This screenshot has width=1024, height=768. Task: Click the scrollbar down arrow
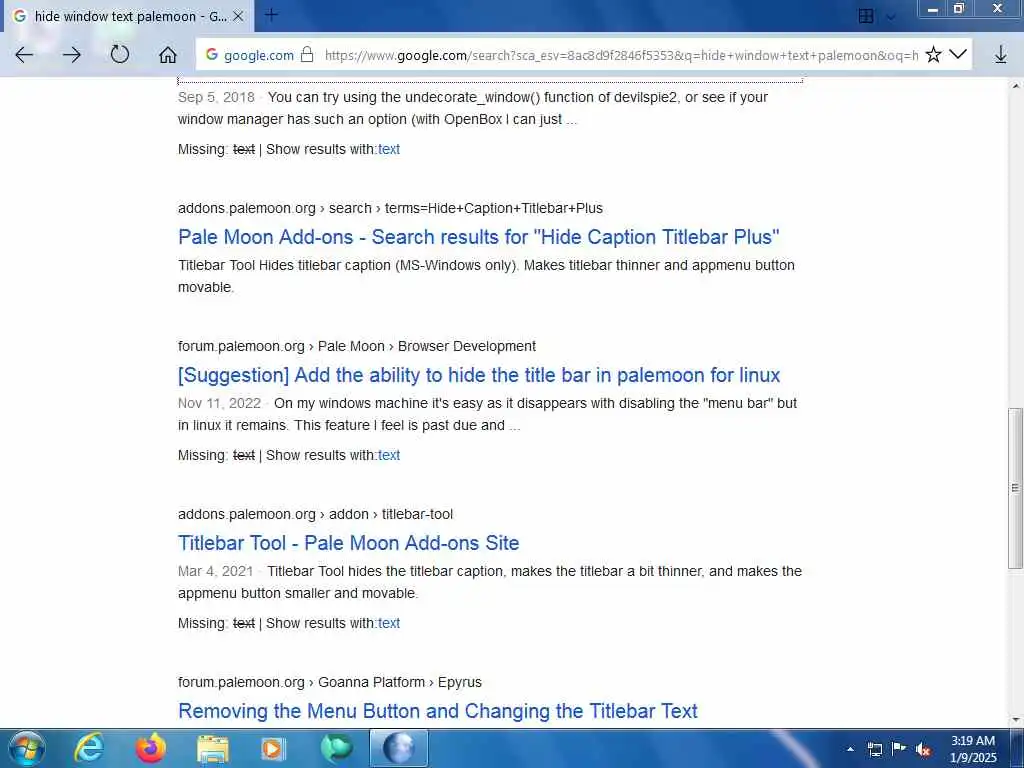[x=1016, y=720]
